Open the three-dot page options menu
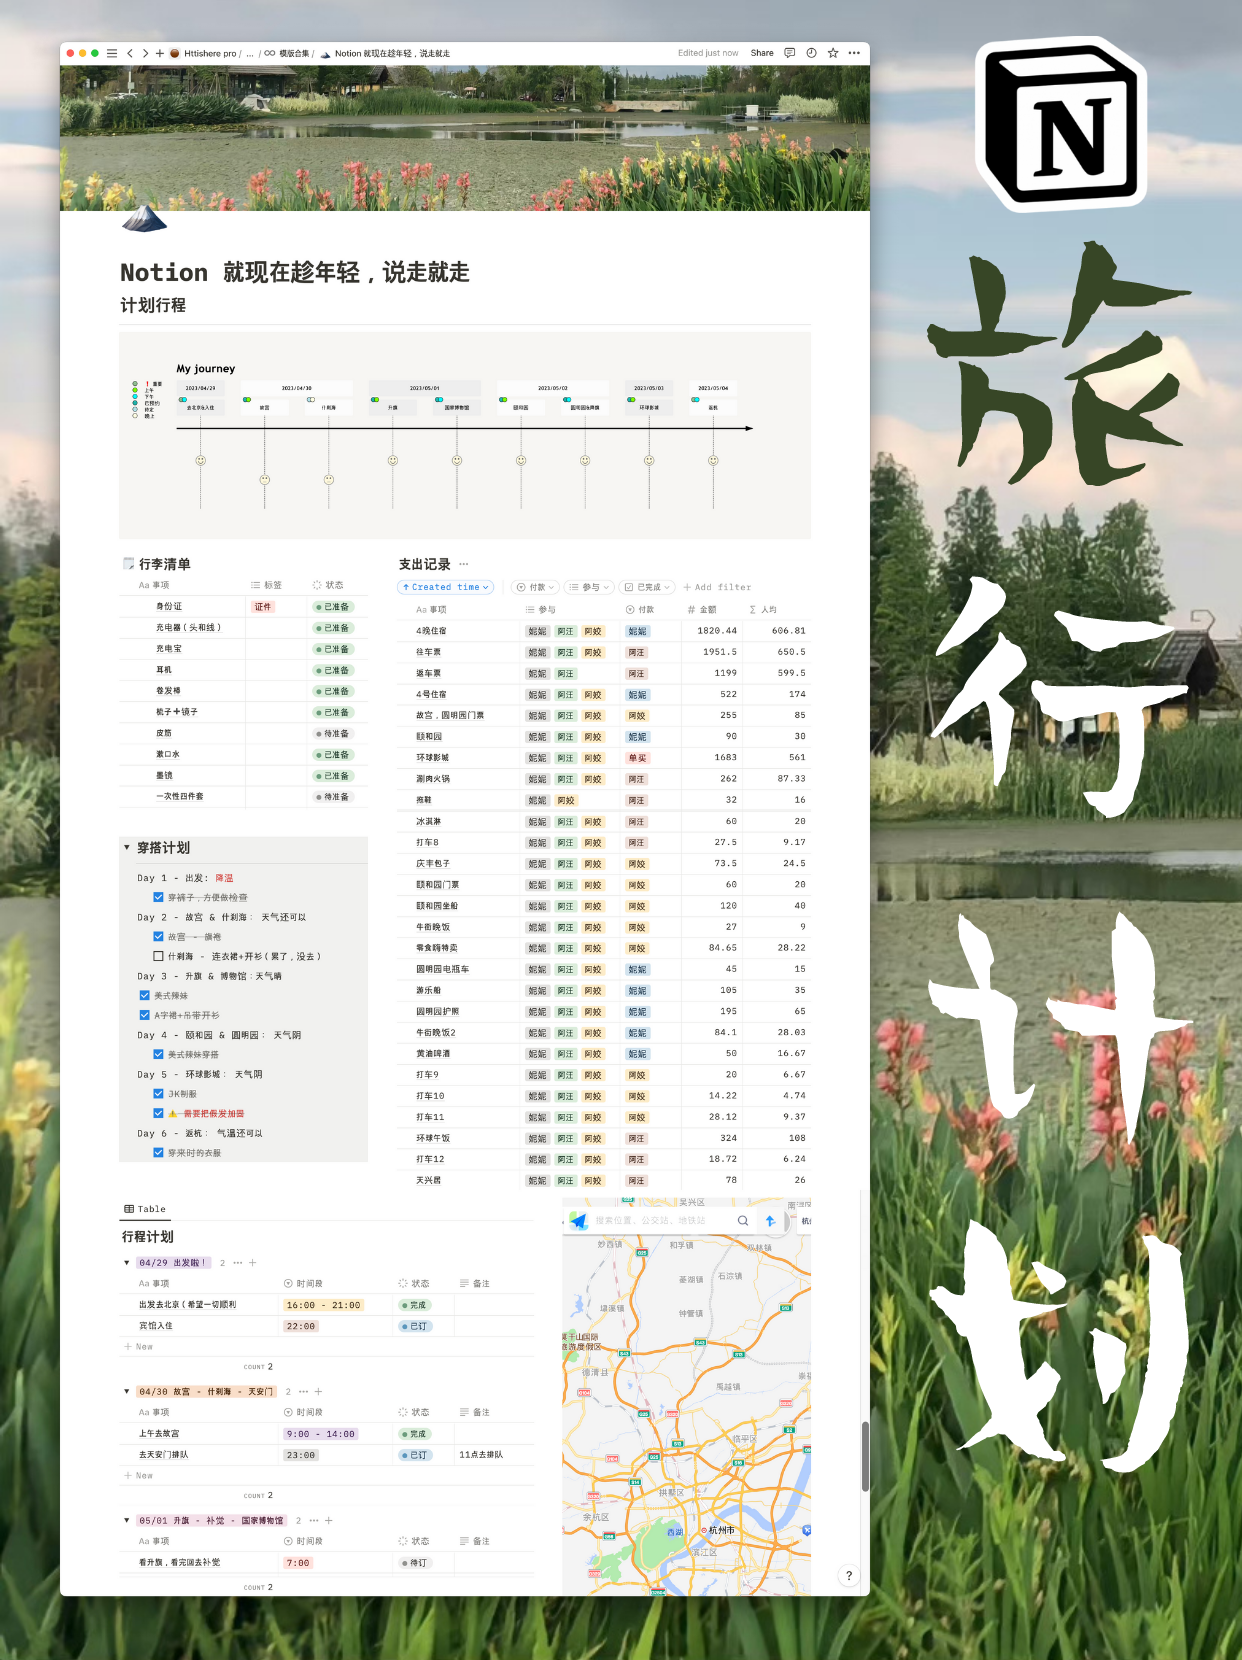This screenshot has height=1660, width=1242. 854,53
